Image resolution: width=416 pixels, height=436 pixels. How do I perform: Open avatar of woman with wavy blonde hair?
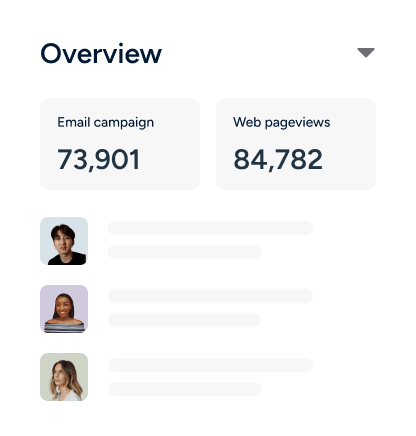click(x=64, y=377)
